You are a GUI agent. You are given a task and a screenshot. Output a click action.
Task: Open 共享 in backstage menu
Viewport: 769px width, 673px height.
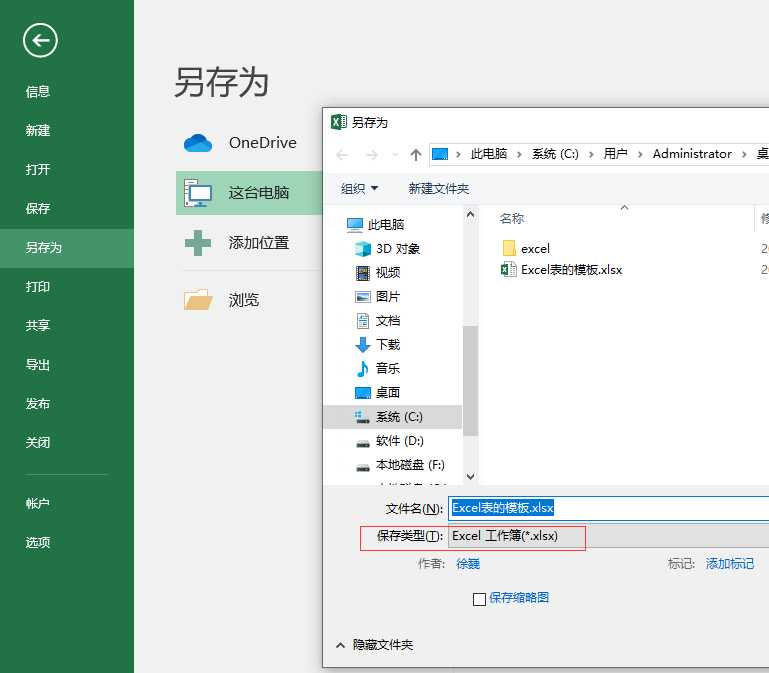[x=38, y=325]
